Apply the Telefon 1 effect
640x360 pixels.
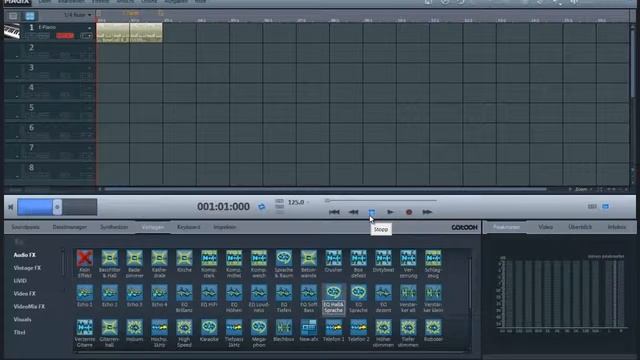[333, 327]
